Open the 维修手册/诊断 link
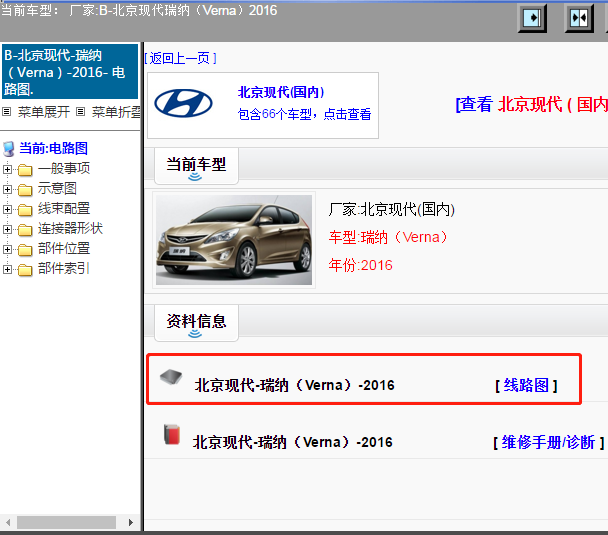This screenshot has width=608, height=535. pyautogui.click(x=548, y=442)
